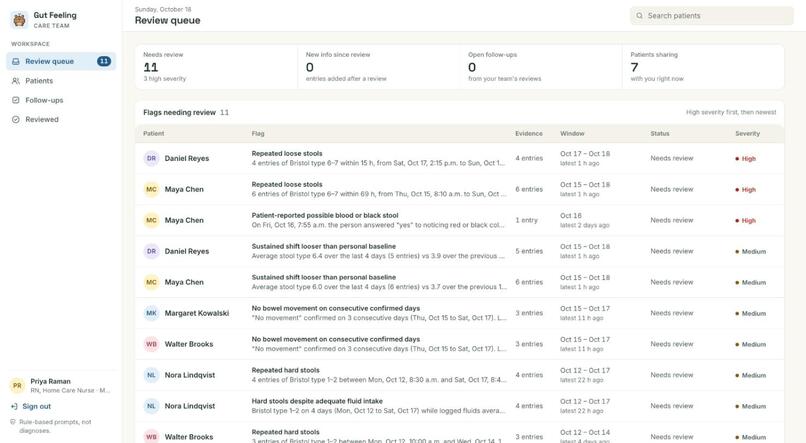Click the Gut Feeling hedgehog logo
The height and width of the screenshot is (443, 806).
tap(20, 20)
